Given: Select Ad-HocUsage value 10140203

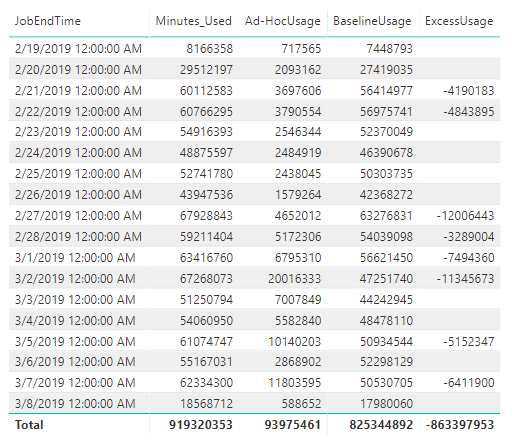Looking at the screenshot, I should point(295,342).
